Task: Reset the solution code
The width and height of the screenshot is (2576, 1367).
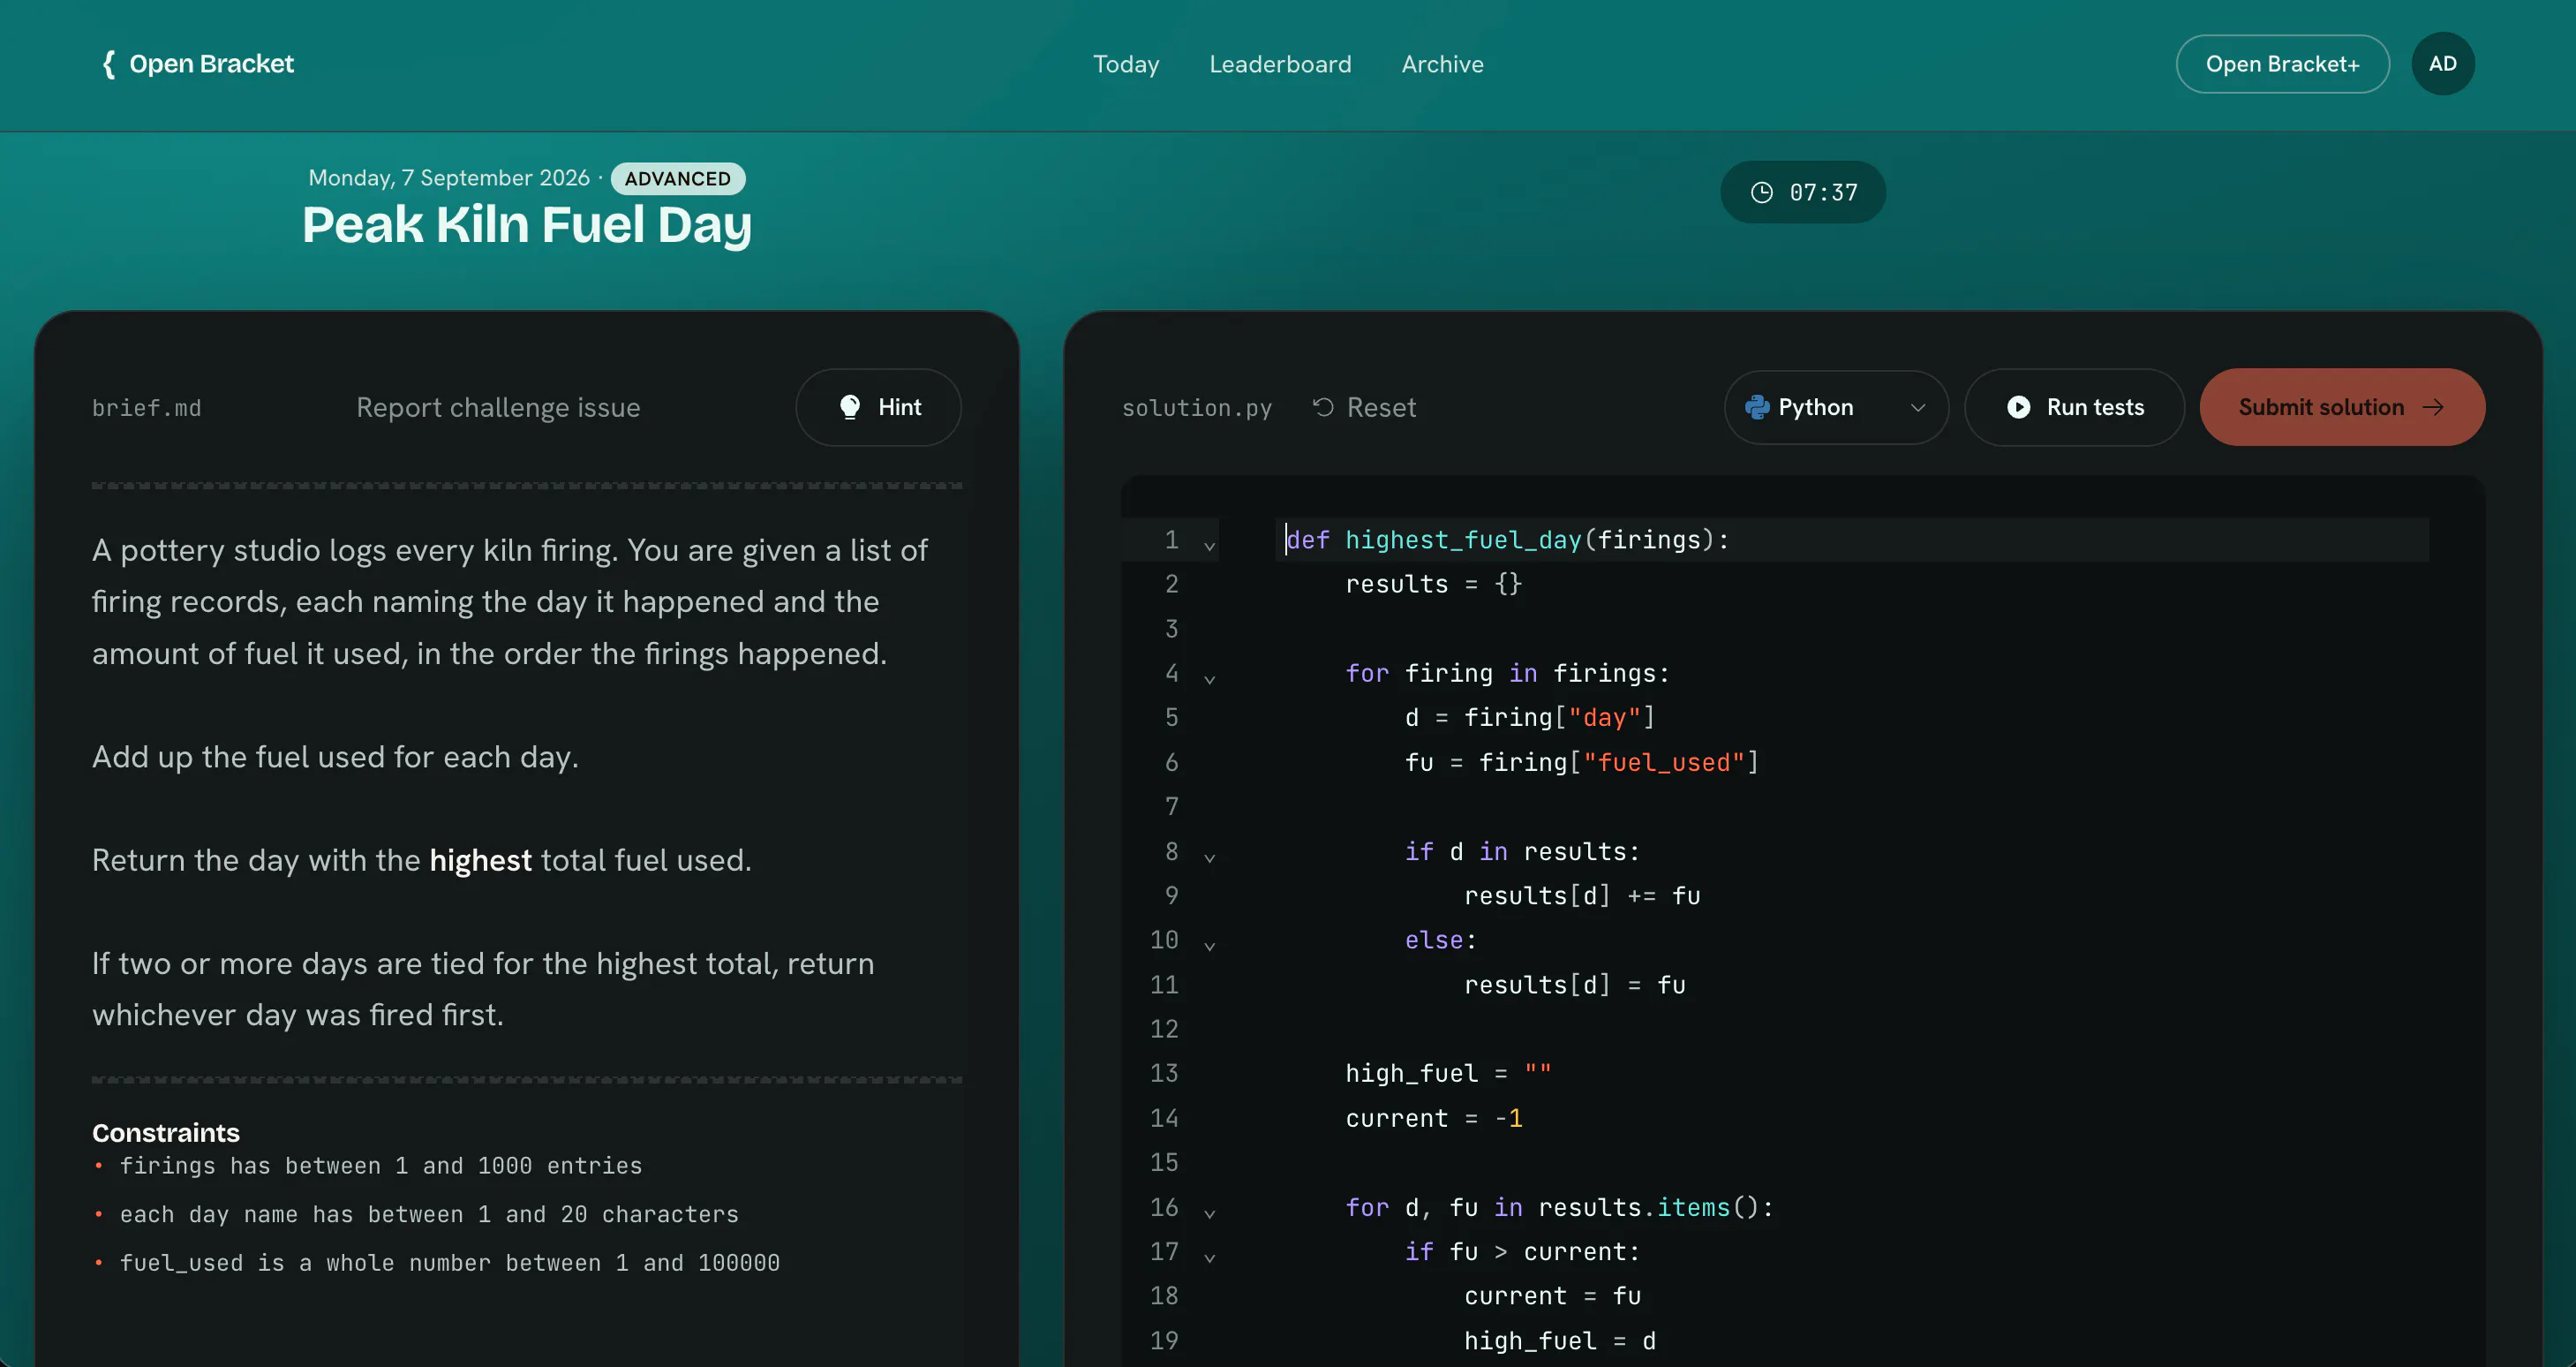Action: click(1364, 407)
